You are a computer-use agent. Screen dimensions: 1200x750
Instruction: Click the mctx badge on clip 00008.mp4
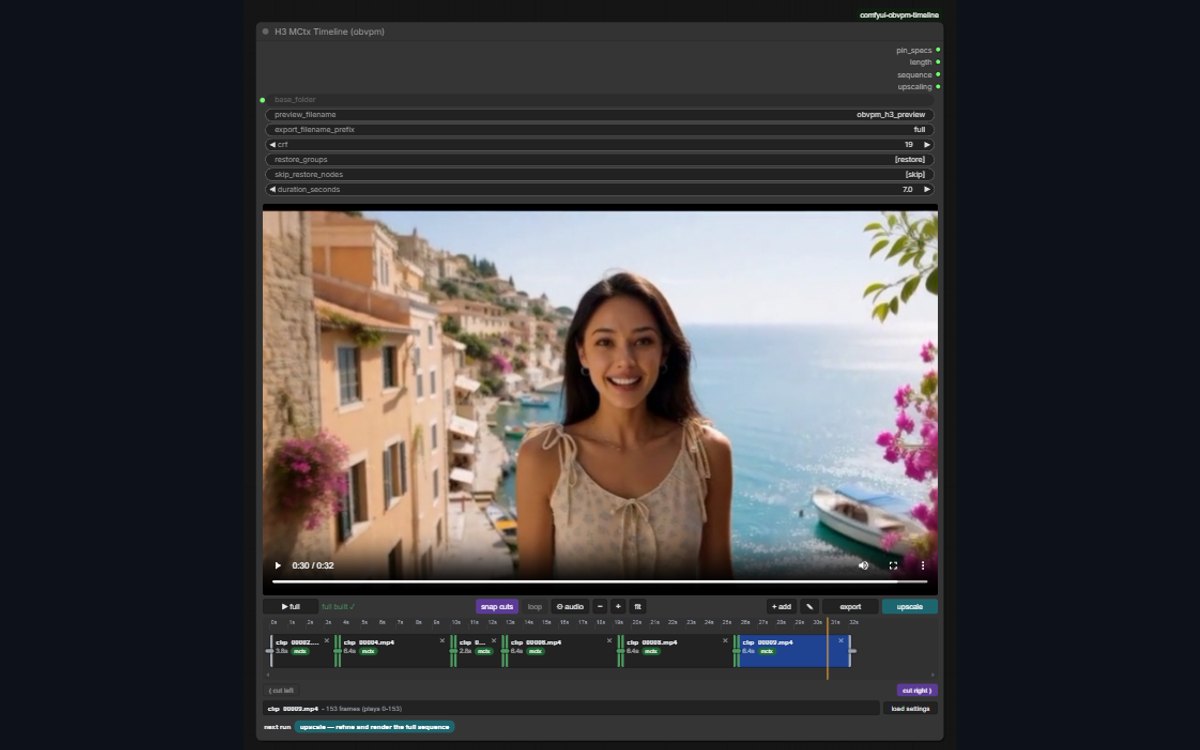(x=651, y=651)
